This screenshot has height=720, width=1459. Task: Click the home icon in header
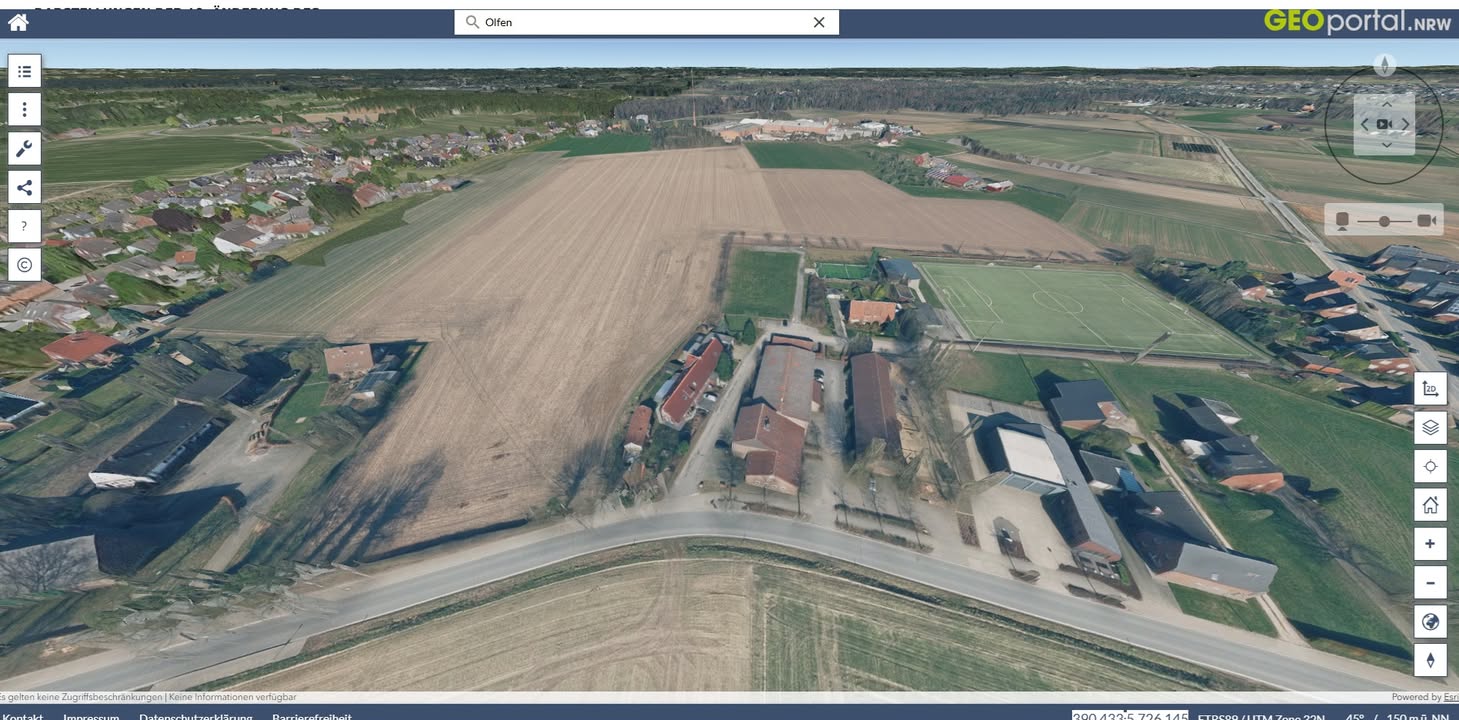tap(18, 22)
